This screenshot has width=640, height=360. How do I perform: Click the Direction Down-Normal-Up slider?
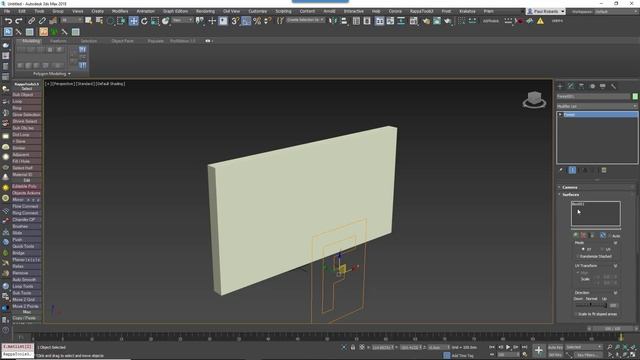(x=591, y=305)
